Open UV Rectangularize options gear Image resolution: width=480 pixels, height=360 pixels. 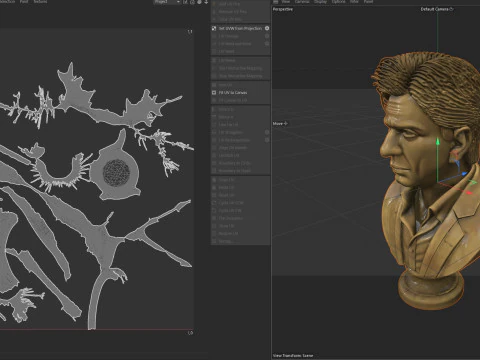pos(267,140)
